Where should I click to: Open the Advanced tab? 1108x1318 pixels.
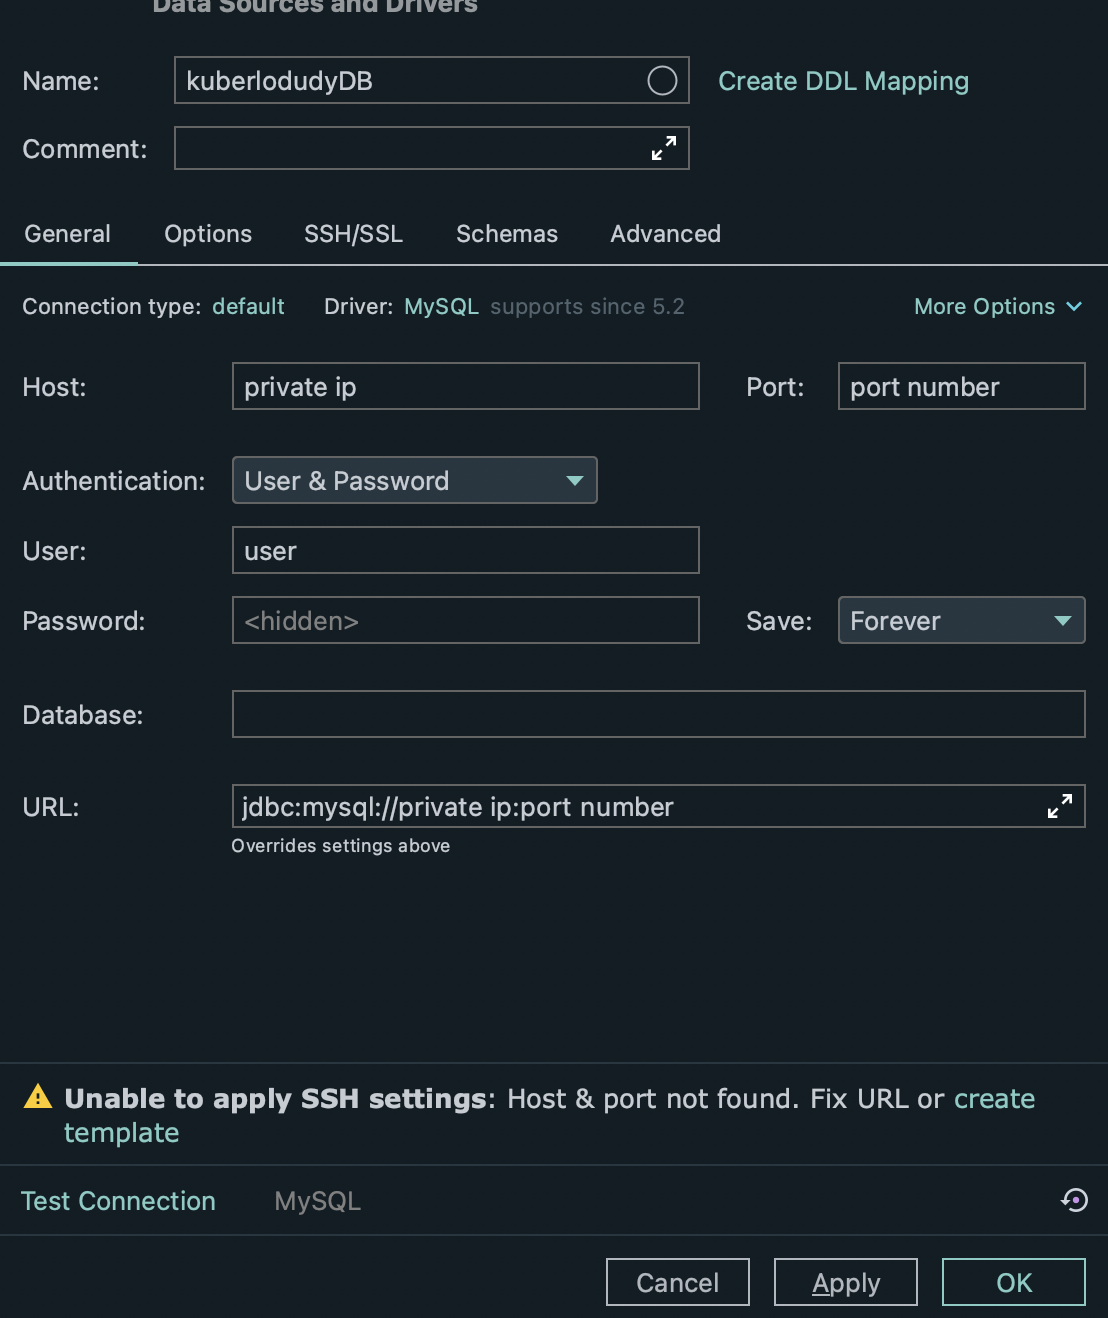click(665, 234)
